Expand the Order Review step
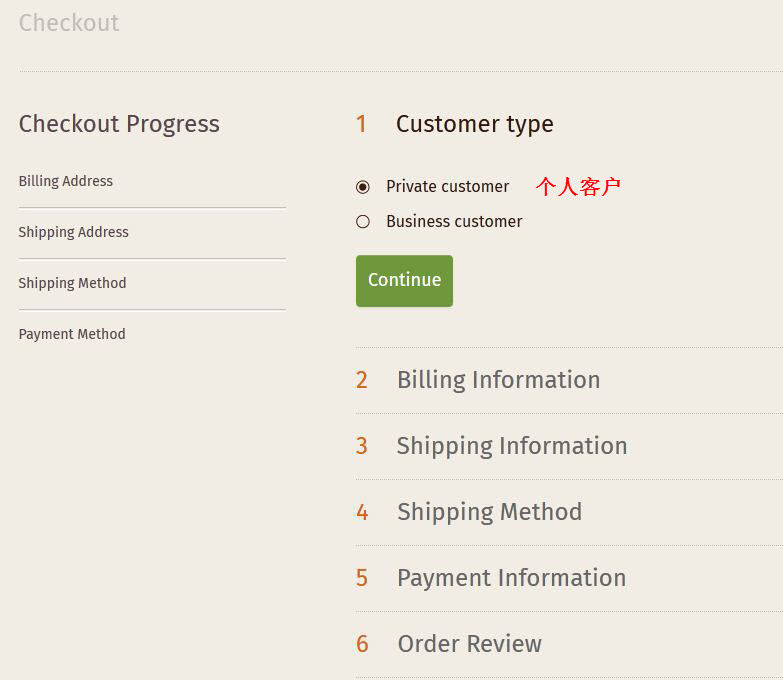 [x=469, y=644]
